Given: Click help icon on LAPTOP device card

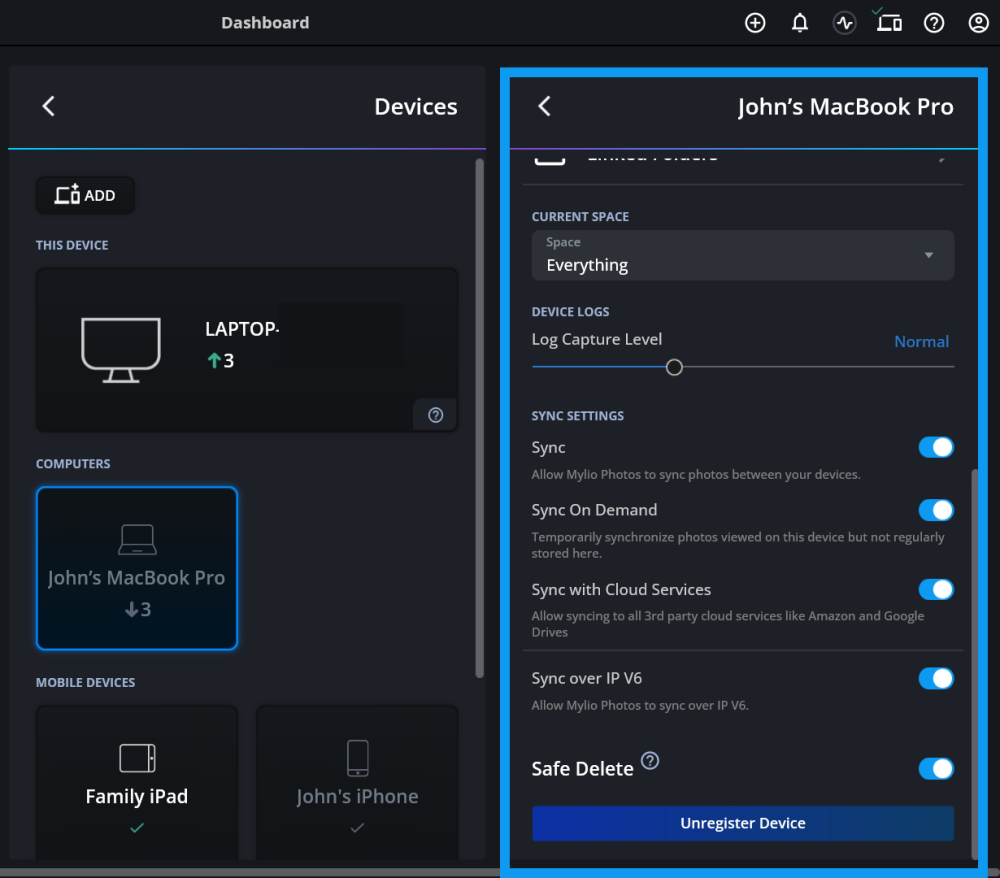Looking at the screenshot, I should 435,415.
